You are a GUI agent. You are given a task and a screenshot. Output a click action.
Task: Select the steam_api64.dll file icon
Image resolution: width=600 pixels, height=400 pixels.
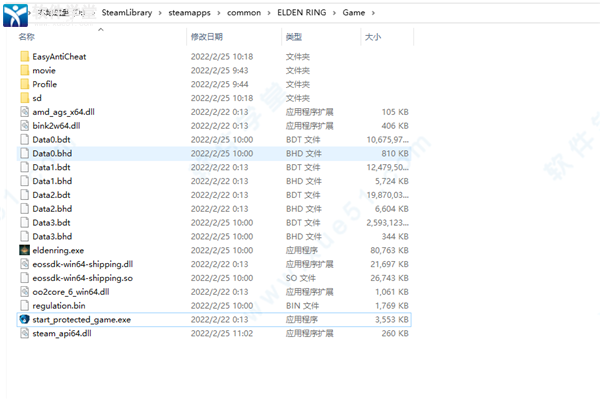pos(24,333)
